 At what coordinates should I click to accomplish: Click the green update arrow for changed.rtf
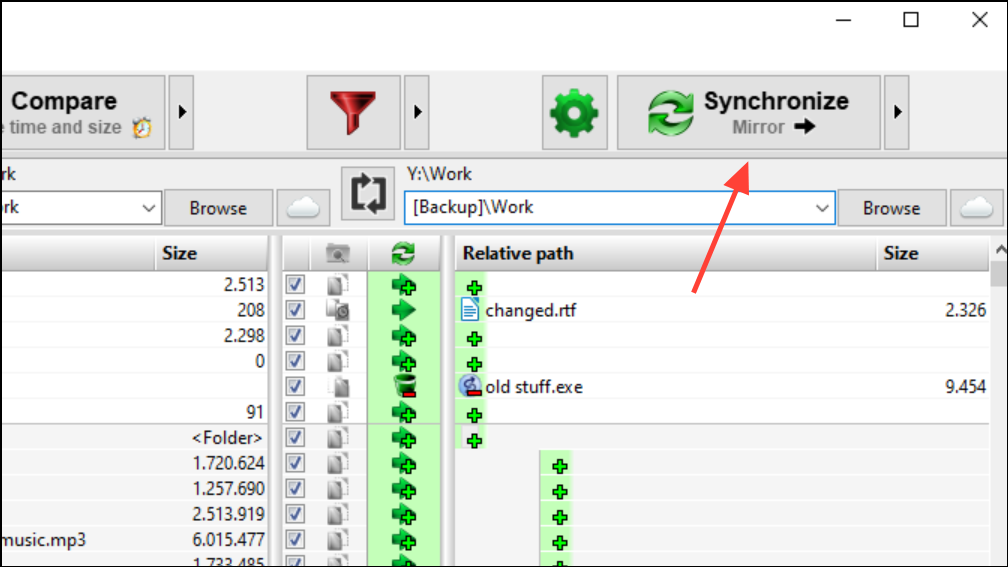tap(403, 311)
